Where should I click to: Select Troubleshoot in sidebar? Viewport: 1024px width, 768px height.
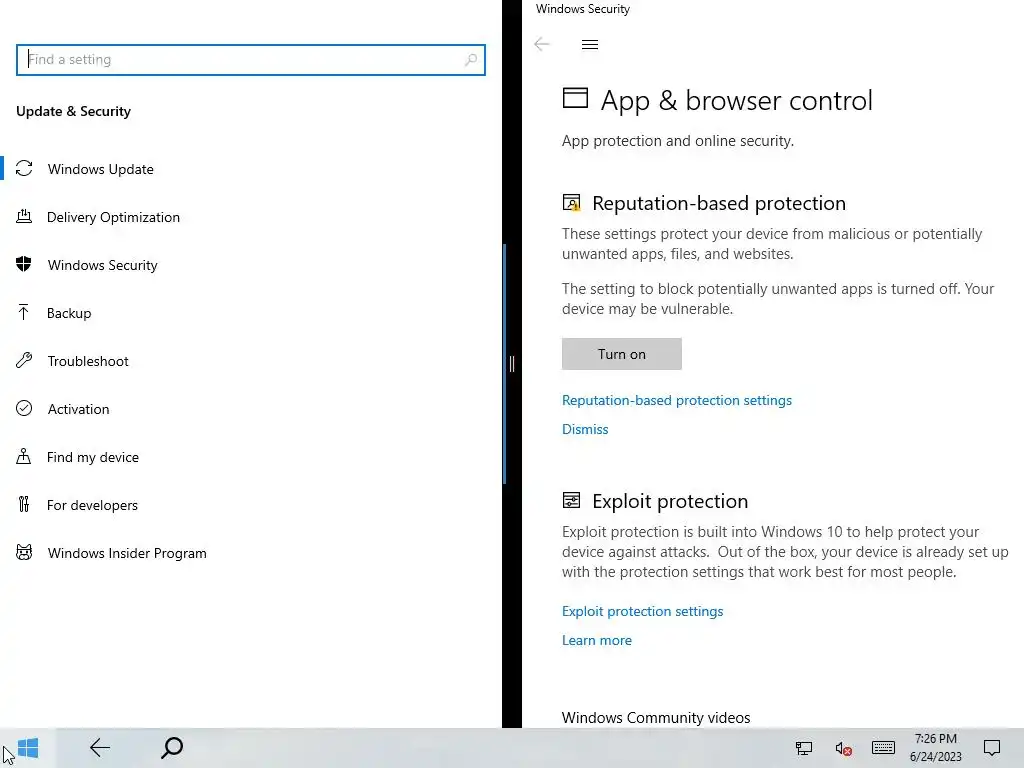pyautogui.click(x=88, y=360)
